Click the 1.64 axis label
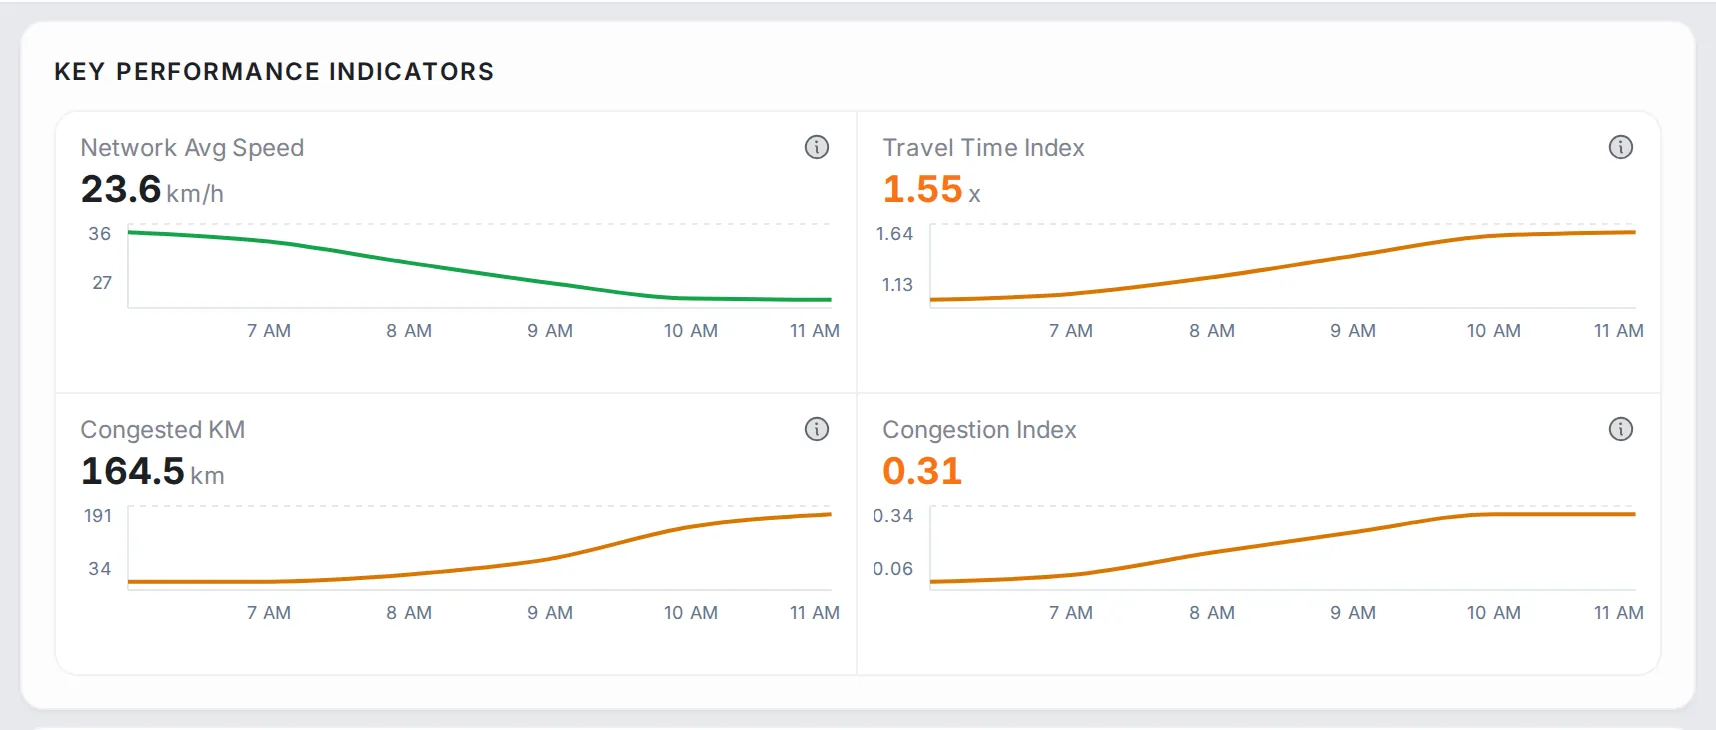 [x=894, y=234]
